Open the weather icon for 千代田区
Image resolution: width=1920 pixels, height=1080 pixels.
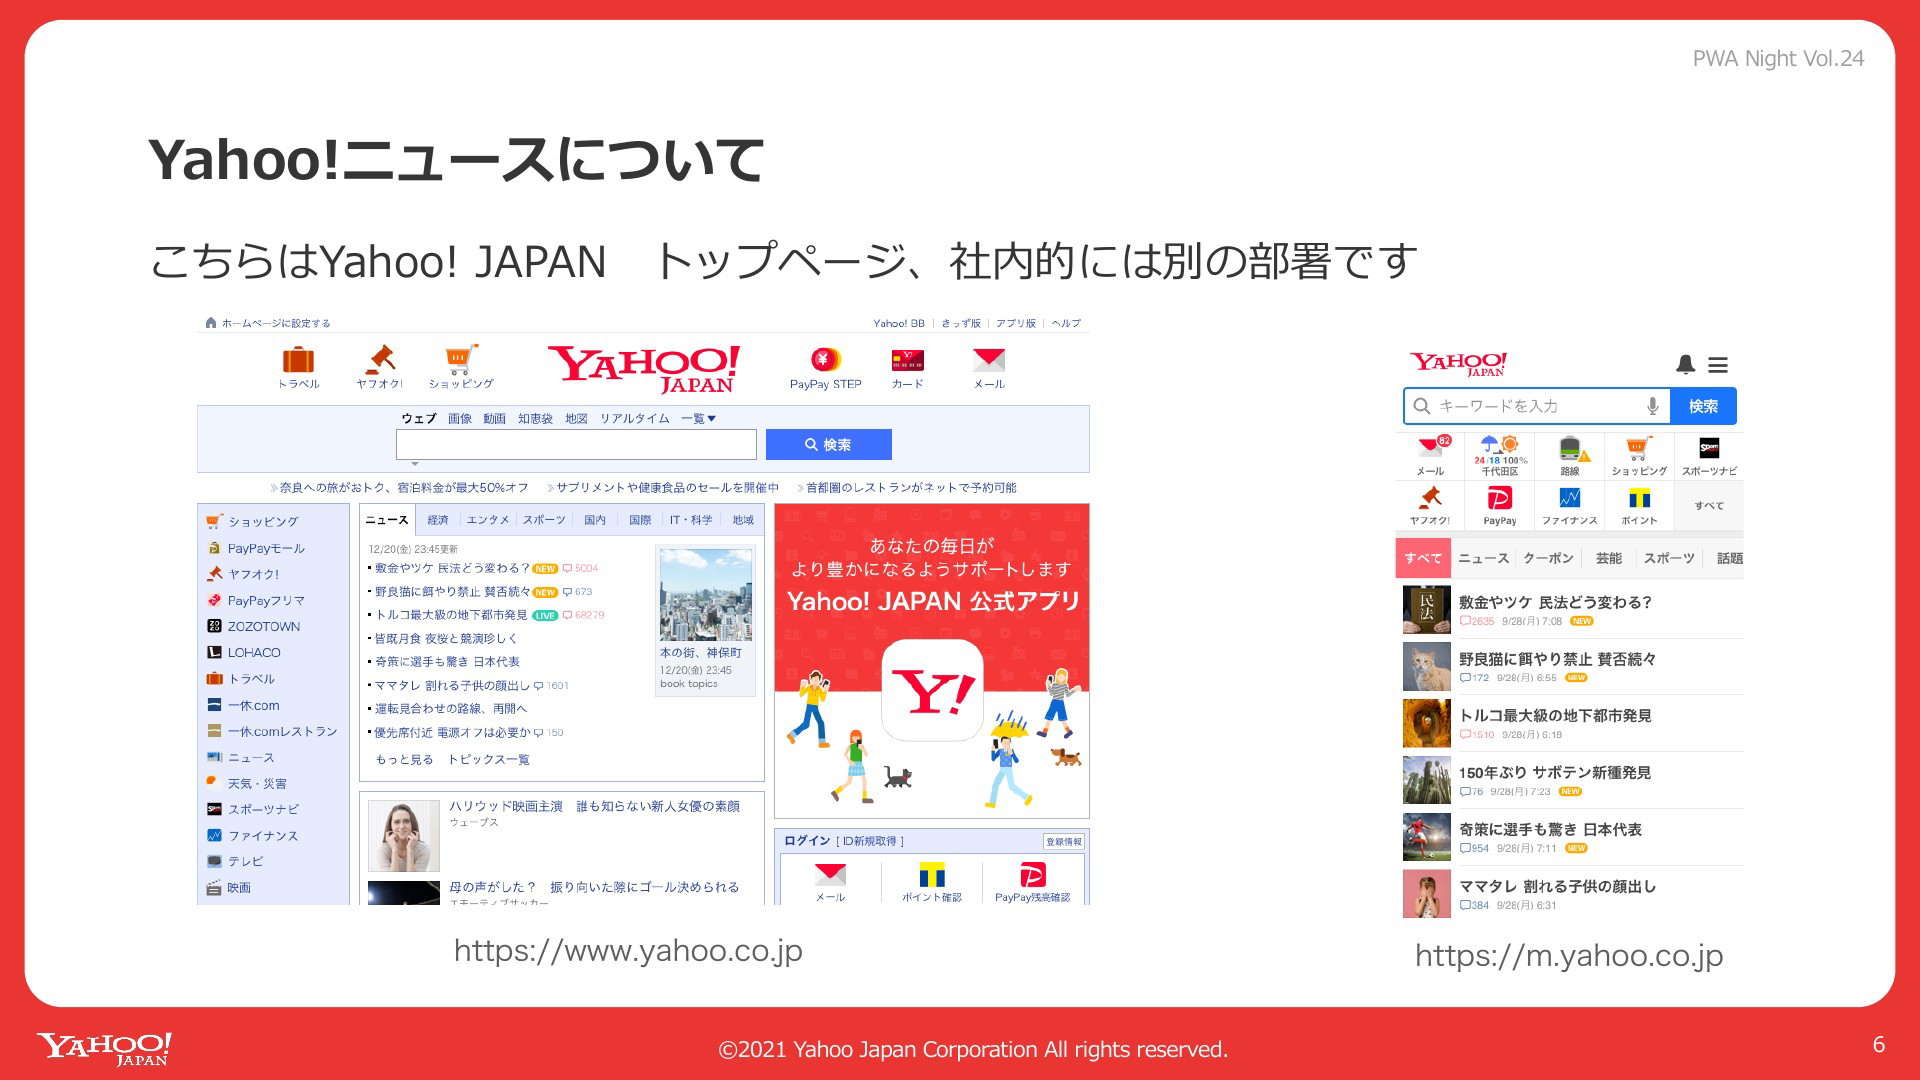(x=1500, y=445)
